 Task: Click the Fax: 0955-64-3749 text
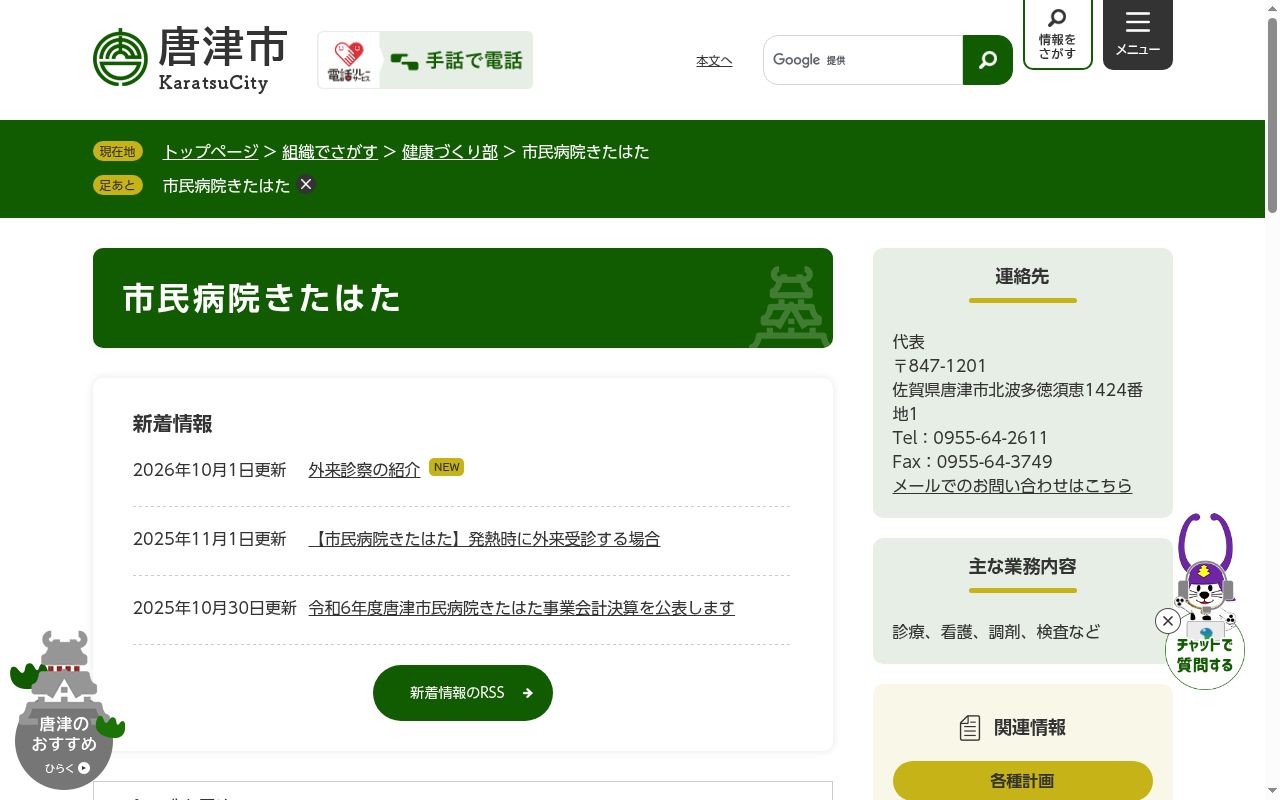click(x=972, y=462)
